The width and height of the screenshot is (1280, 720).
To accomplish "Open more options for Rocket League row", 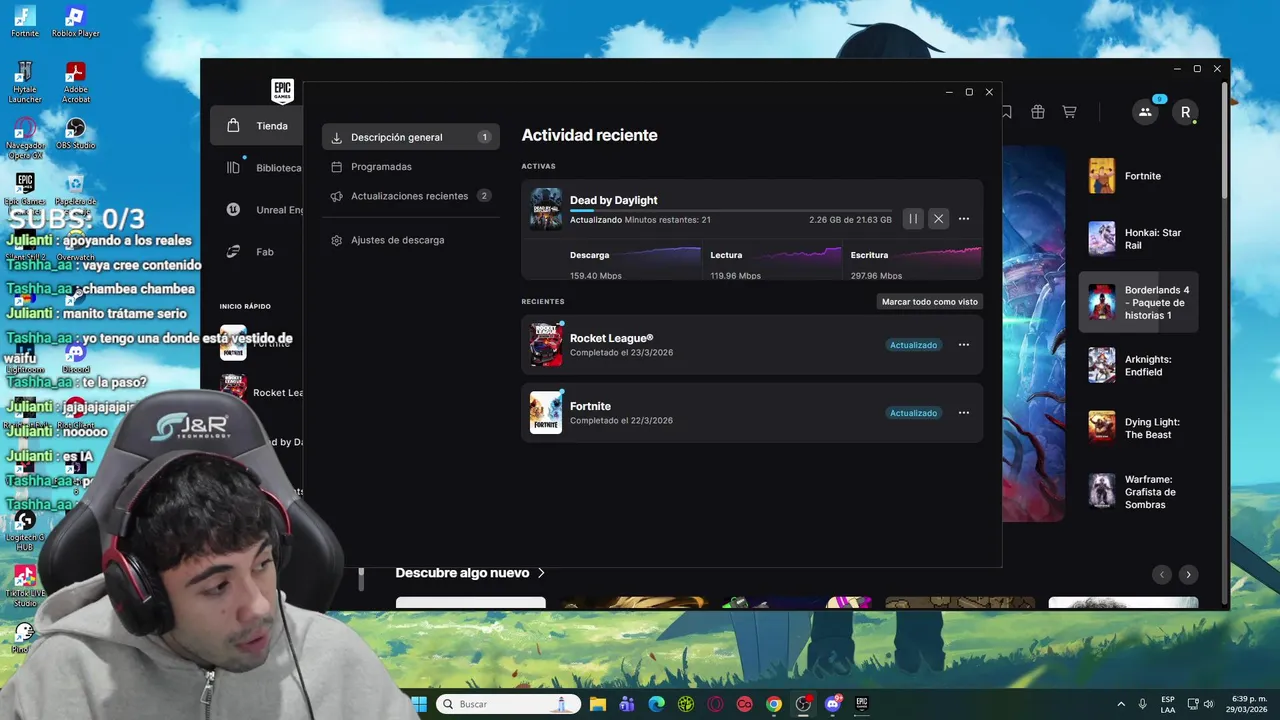I will click(964, 345).
